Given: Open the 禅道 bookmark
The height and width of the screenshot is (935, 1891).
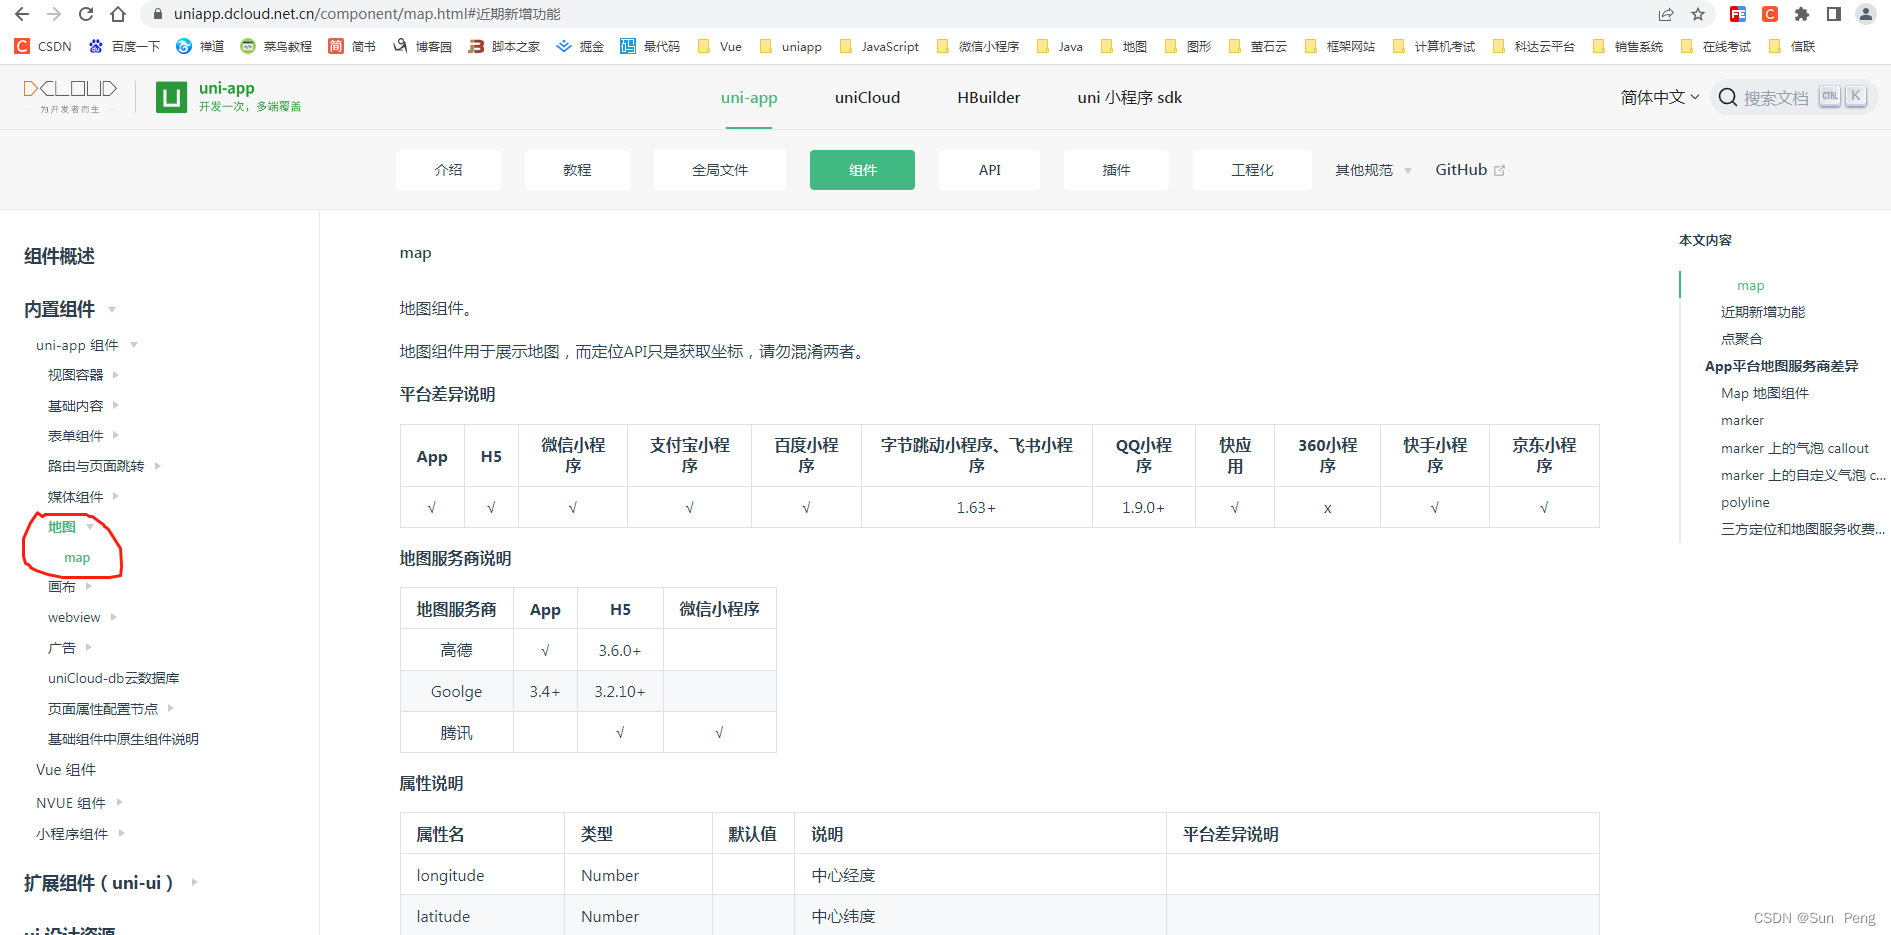Looking at the screenshot, I should [x=200, y=46].
